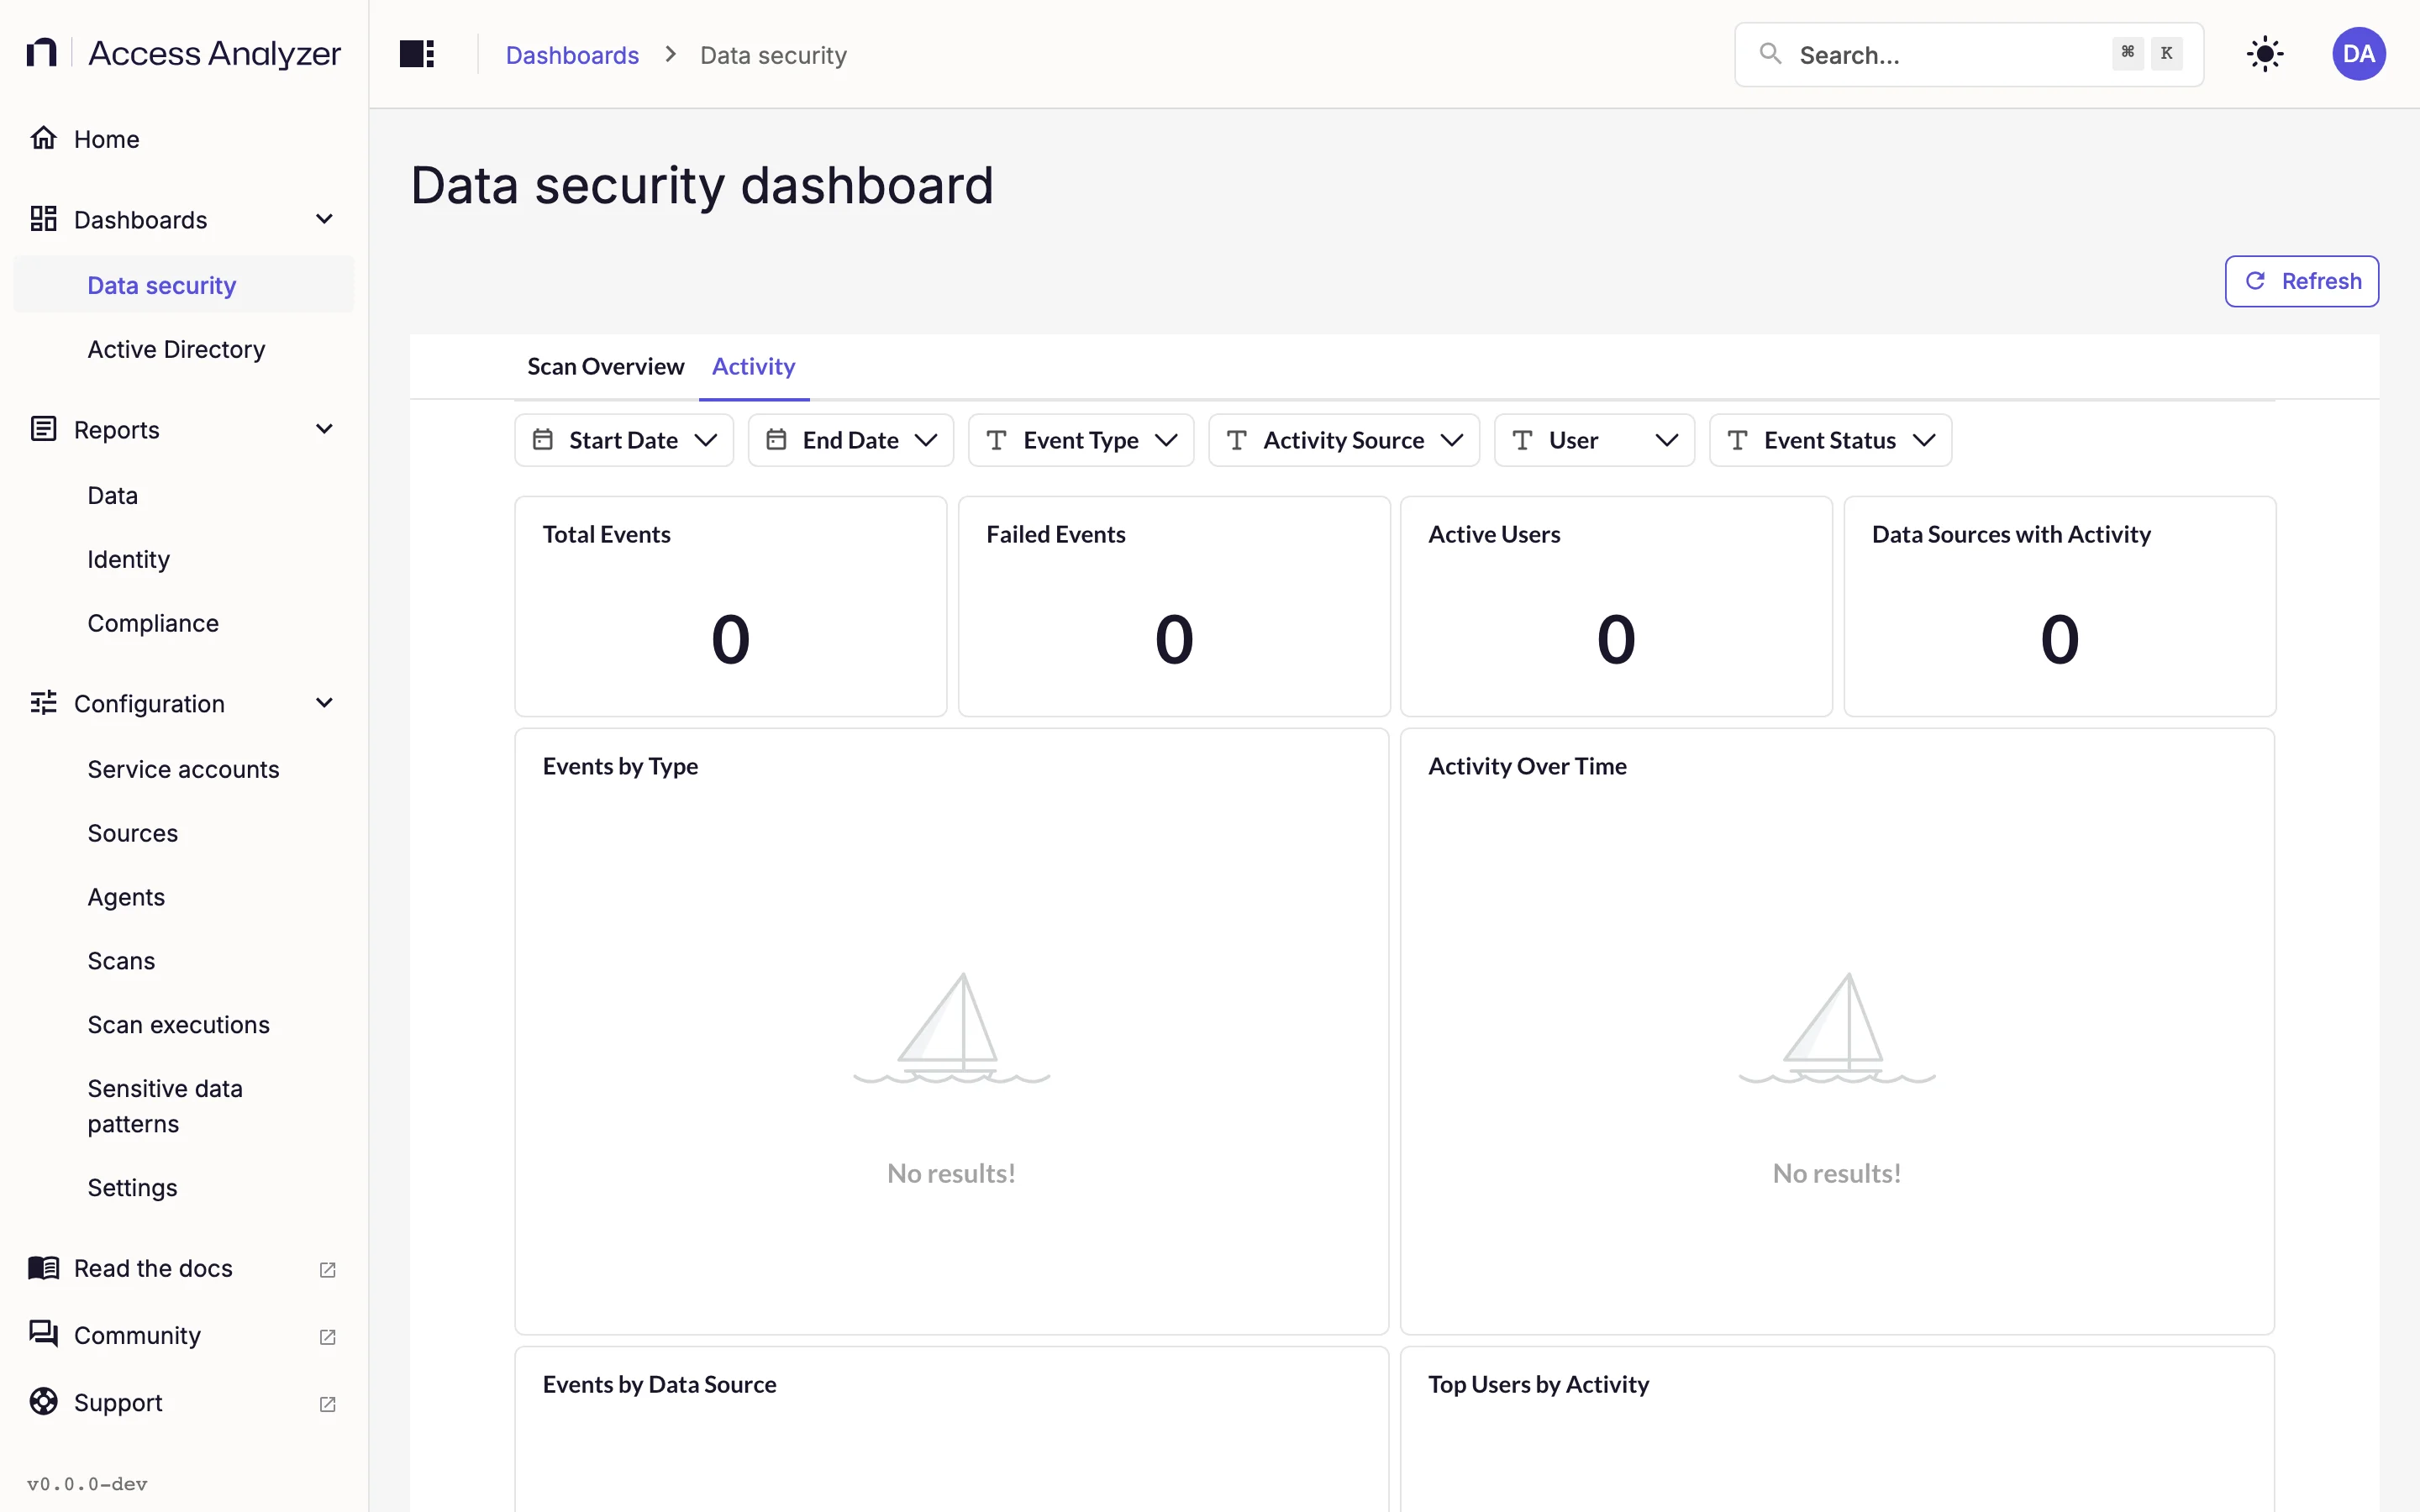This screenshot has height=1512, width=2420.
Task: Click Top Users by Activity heading
Action: click(1538, 1384)
